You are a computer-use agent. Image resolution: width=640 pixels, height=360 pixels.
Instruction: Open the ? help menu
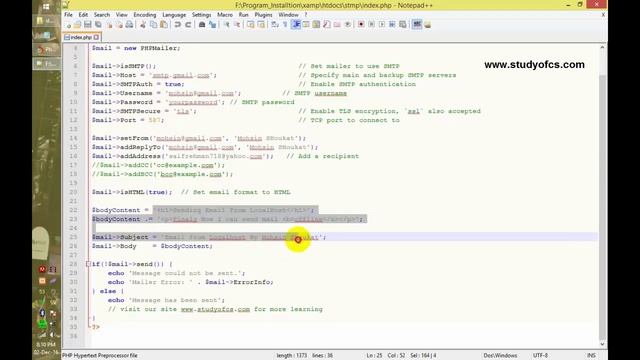[x=306, y=15]
